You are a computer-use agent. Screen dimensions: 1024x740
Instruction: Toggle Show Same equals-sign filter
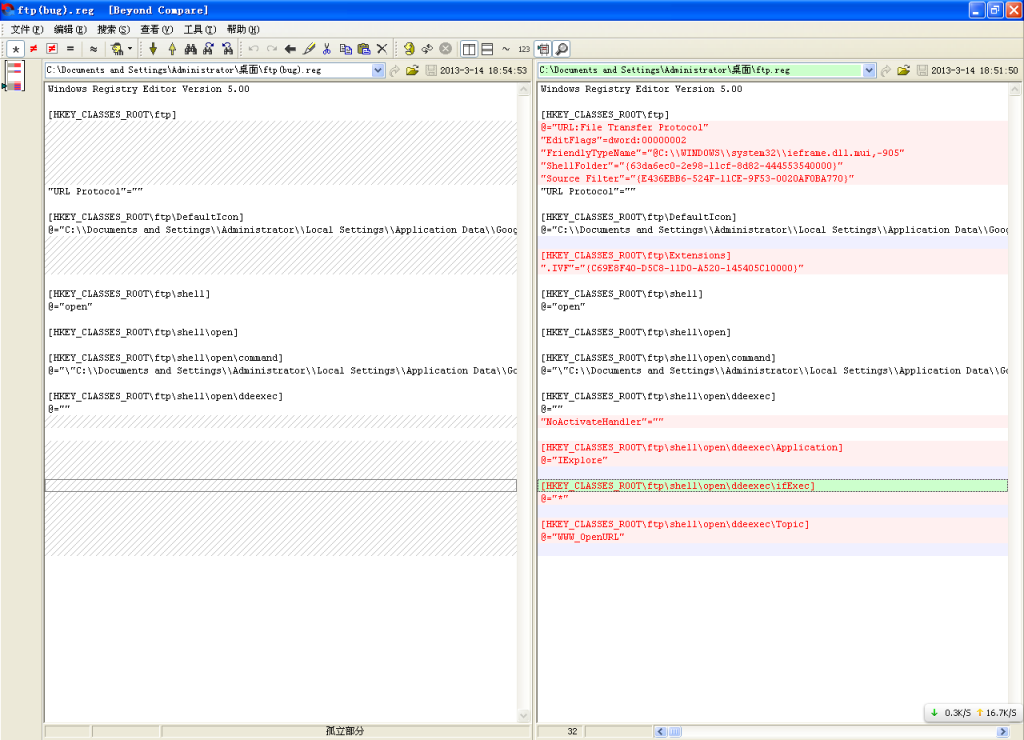point(70,48)
